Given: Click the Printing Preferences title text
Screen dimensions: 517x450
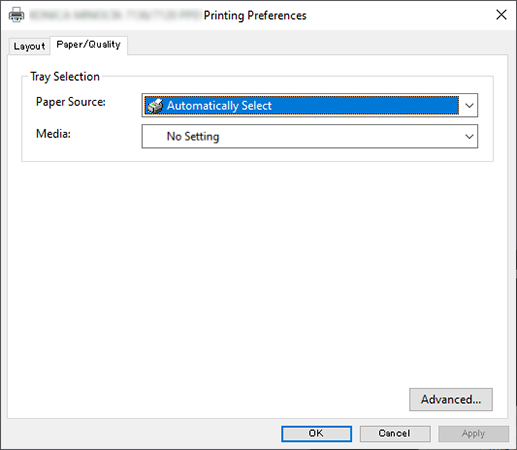Looking at the screenshot, I should pyautogui.click(x=255, y=15).
